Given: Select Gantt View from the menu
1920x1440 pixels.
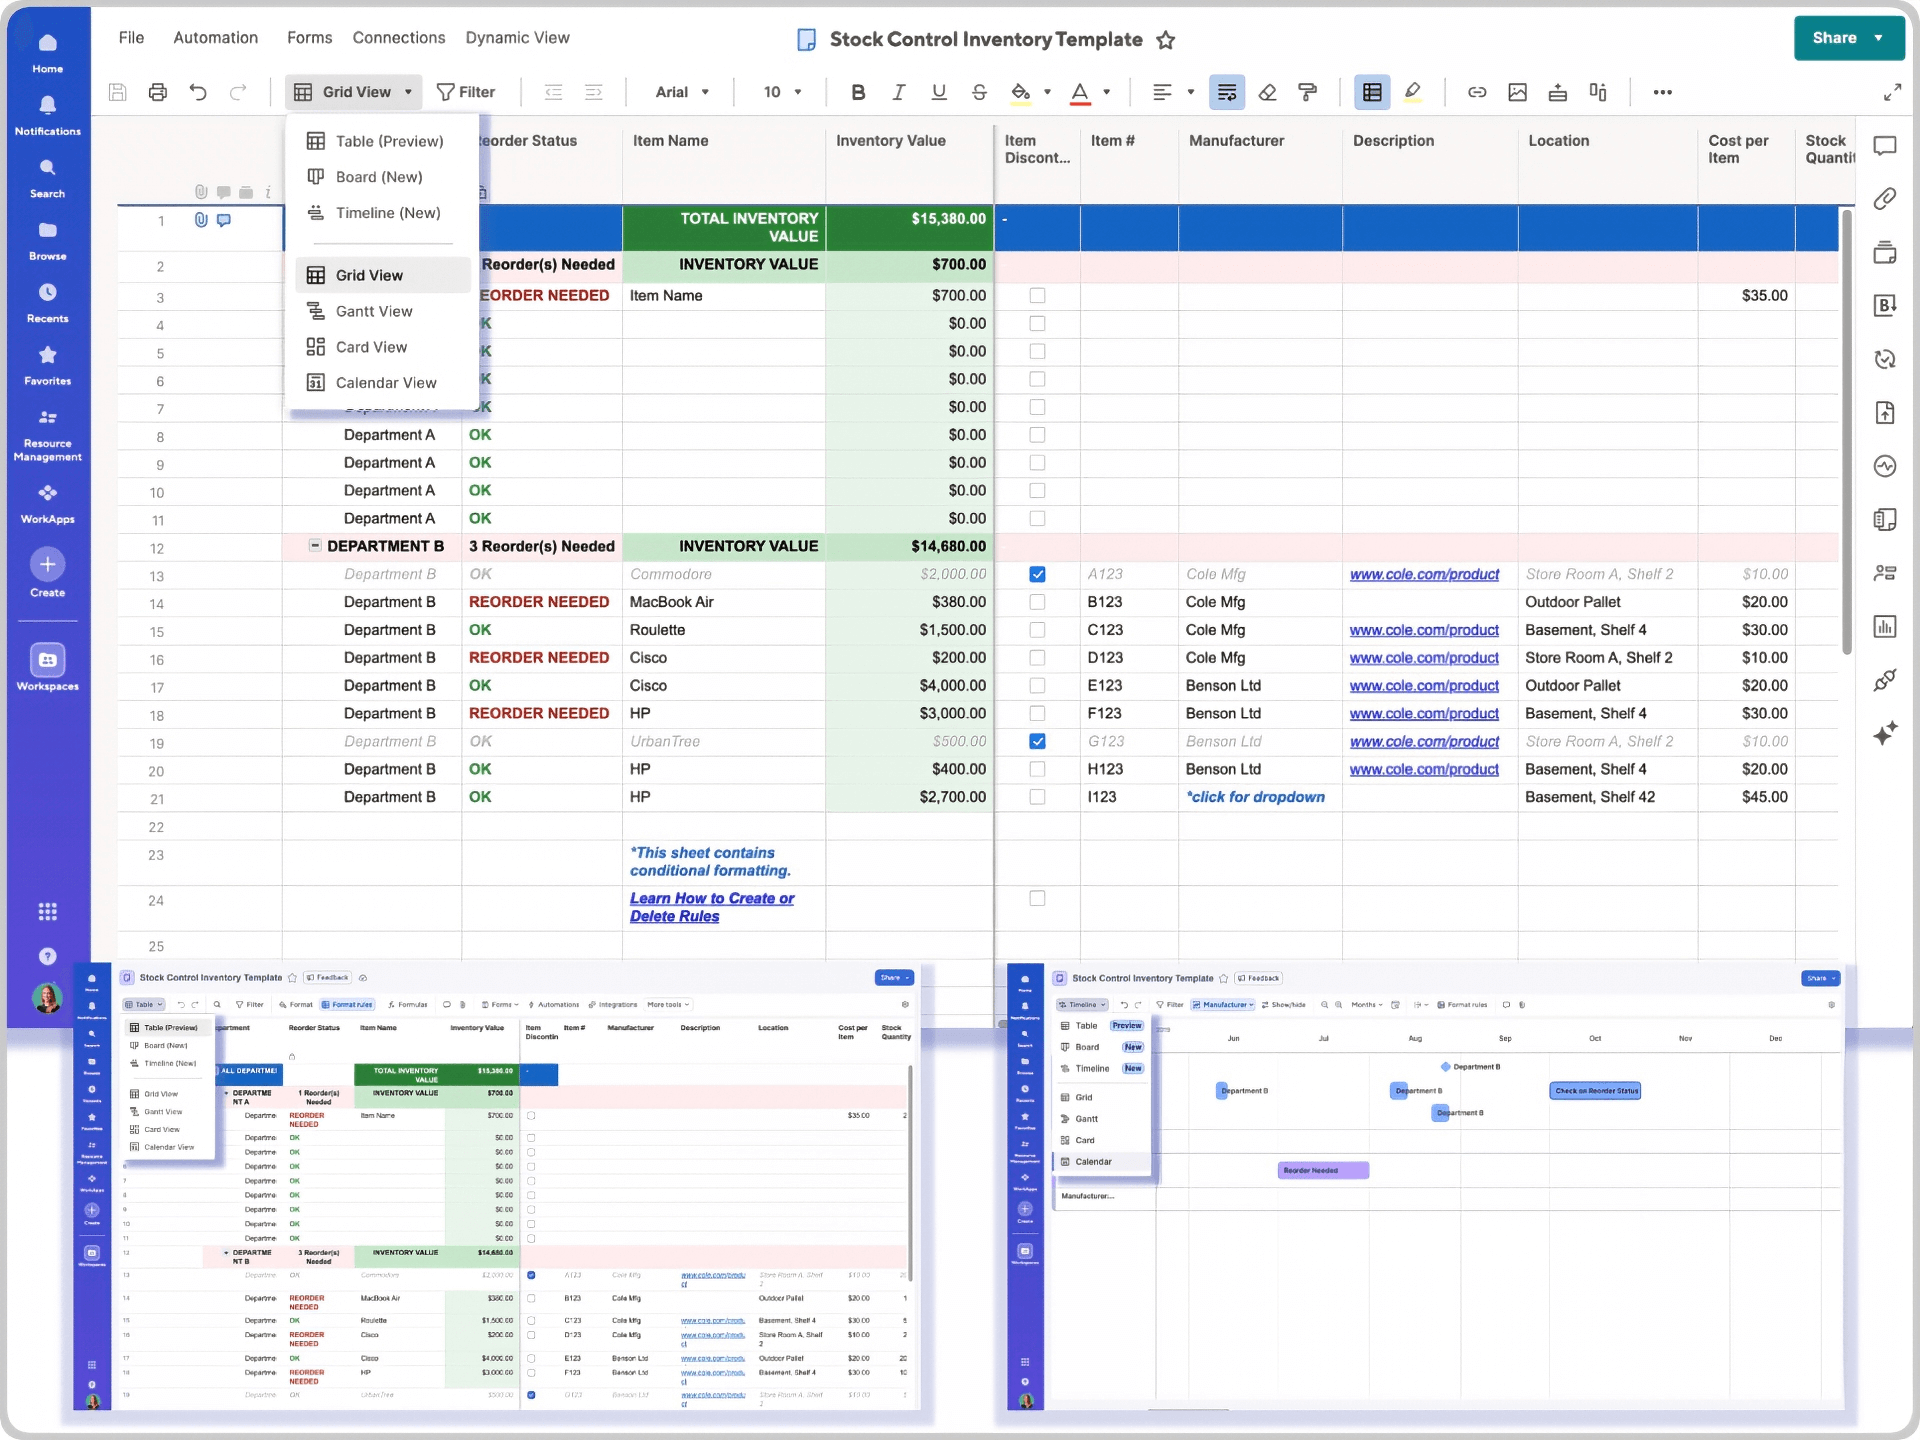Looking at the screenshot, I should coord(373,311).
